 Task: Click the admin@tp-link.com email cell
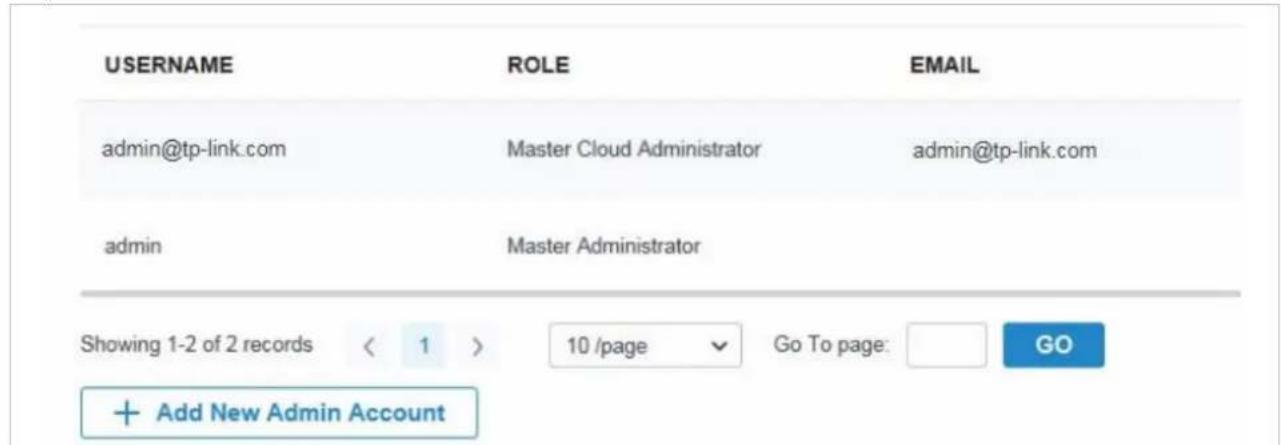tap(1004, 151)
